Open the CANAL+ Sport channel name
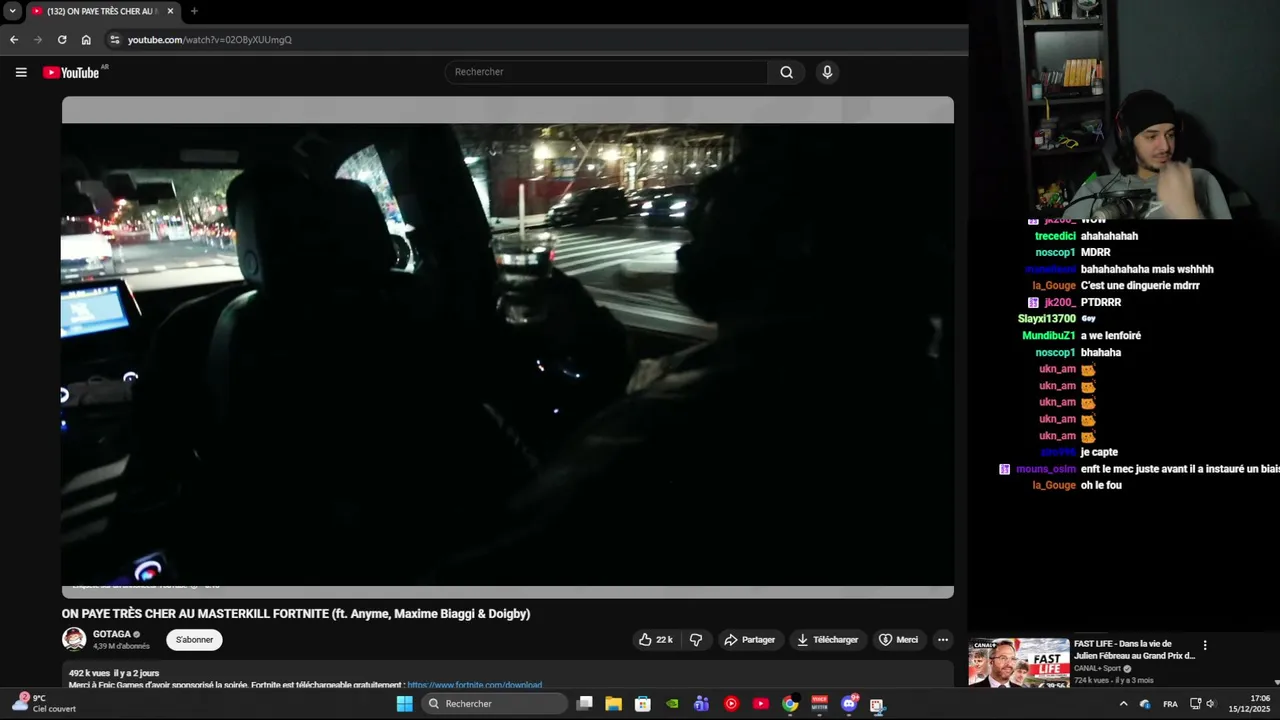 pos(1097,668)
